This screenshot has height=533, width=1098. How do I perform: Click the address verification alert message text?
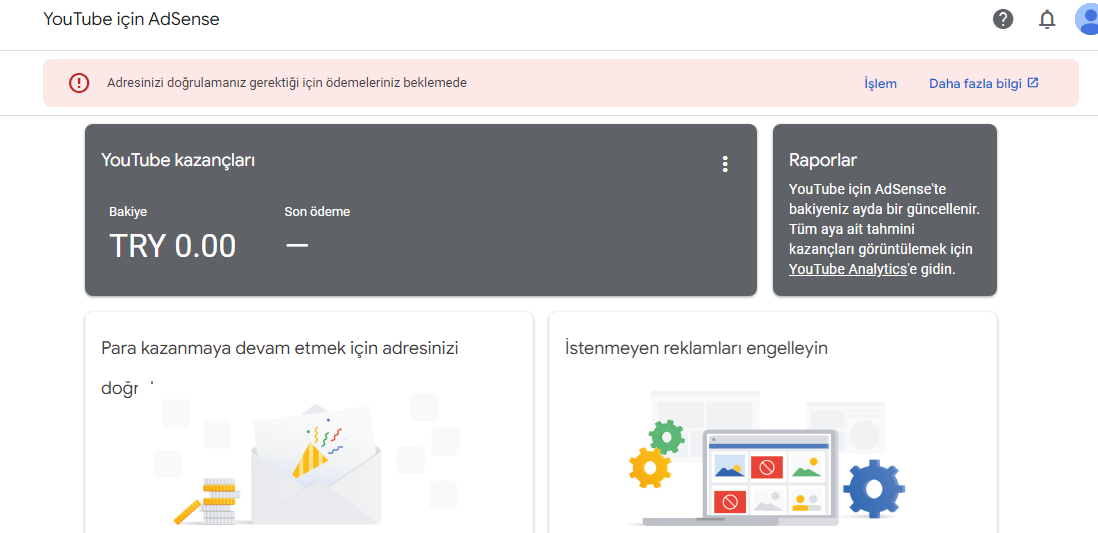[287, 83]
